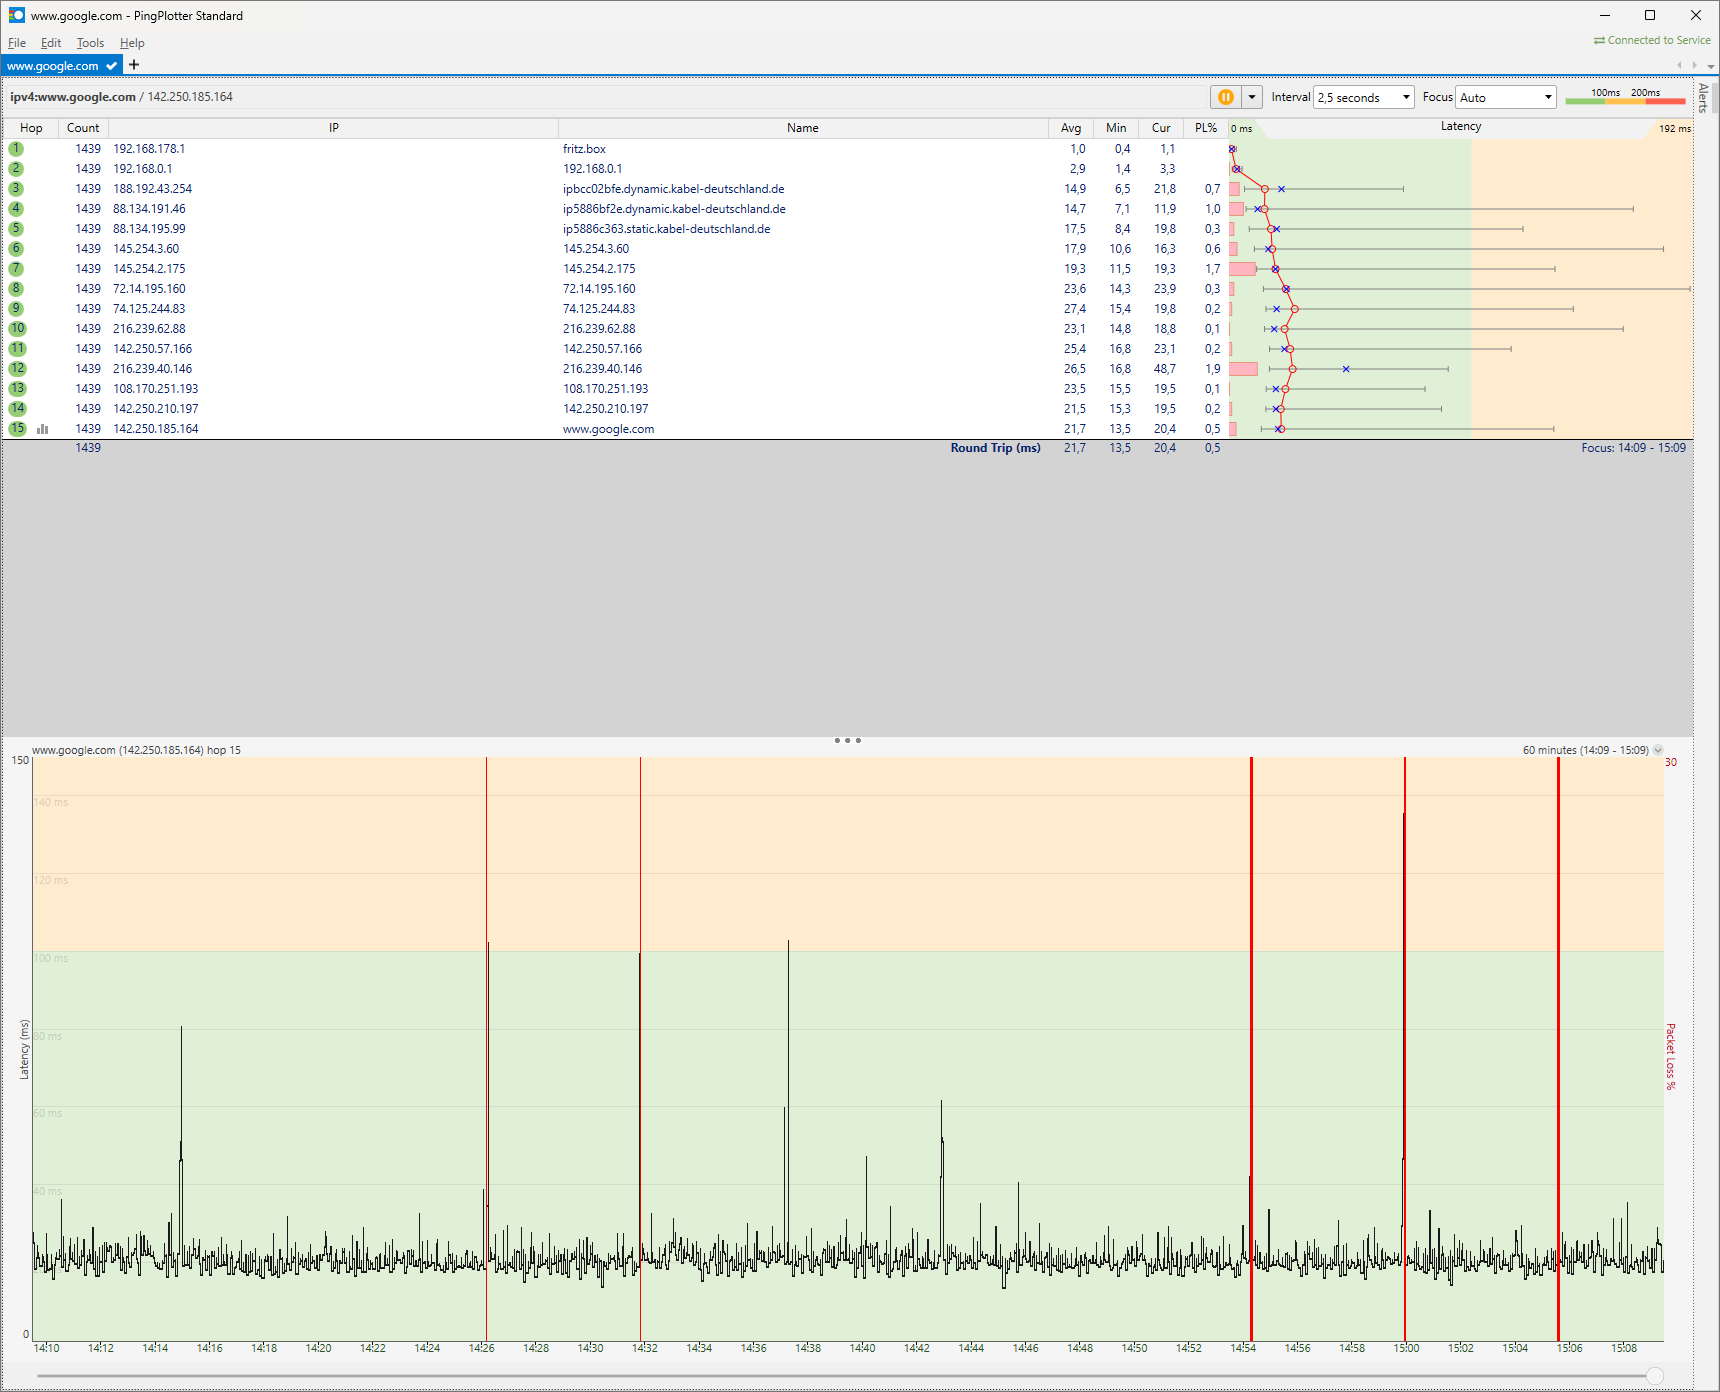This screenshot has width=1720, height=1392.
Task: Click ipbcc02bfe.dynamic.kabel-deutschland.de hostname
Action: tap(673, 189)
